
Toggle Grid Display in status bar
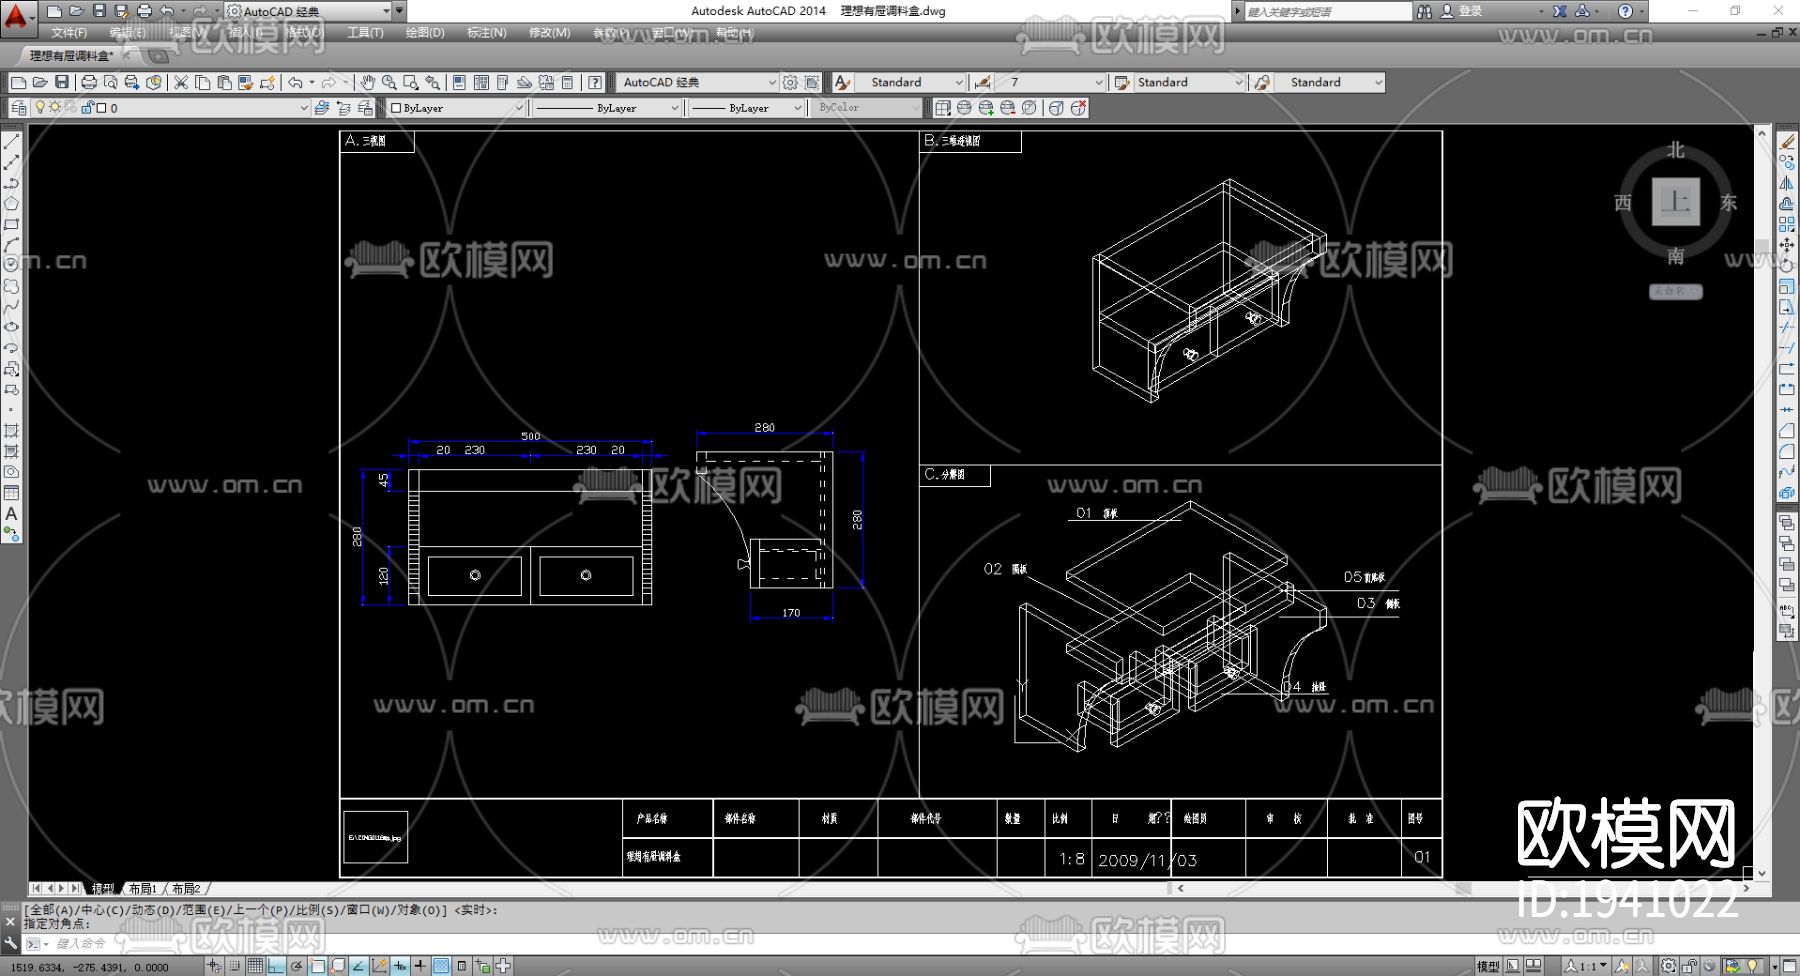255,966
